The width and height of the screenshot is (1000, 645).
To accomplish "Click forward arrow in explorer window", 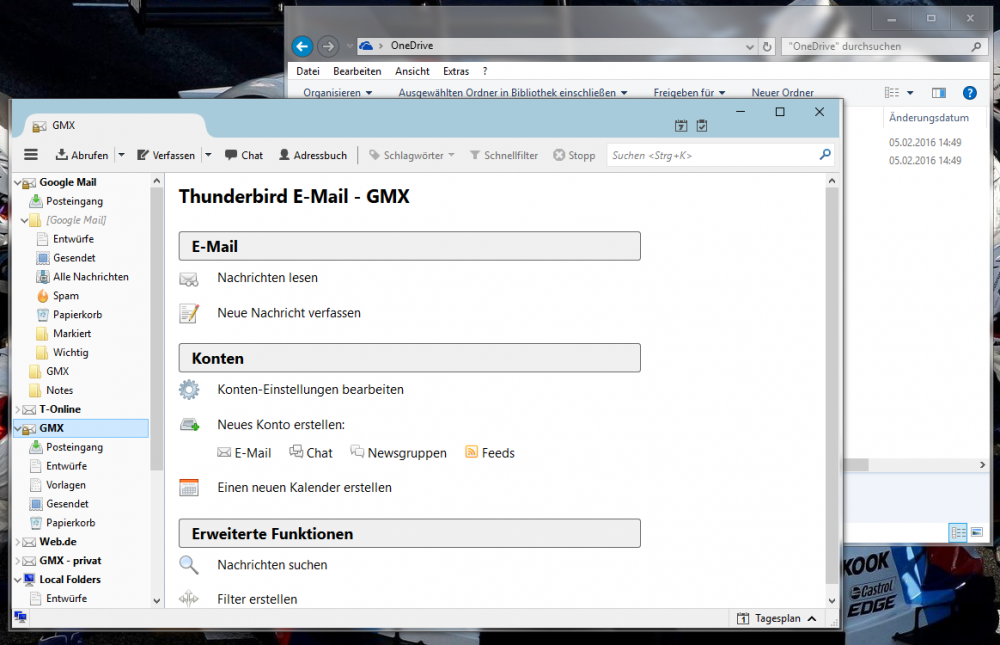I will coord(328,46).
